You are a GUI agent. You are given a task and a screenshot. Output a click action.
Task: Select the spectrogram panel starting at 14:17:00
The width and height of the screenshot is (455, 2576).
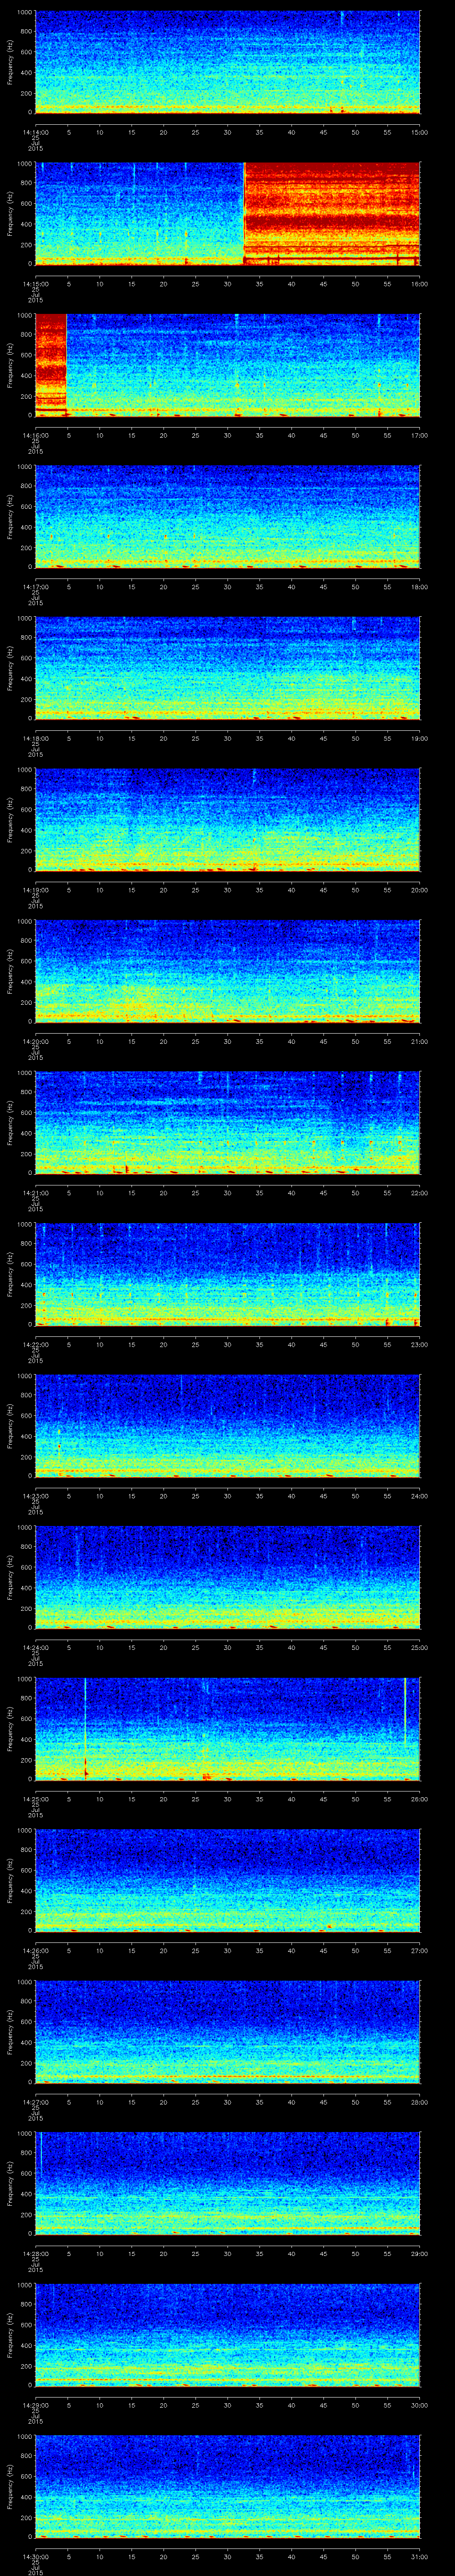click(x=227, y=516)
